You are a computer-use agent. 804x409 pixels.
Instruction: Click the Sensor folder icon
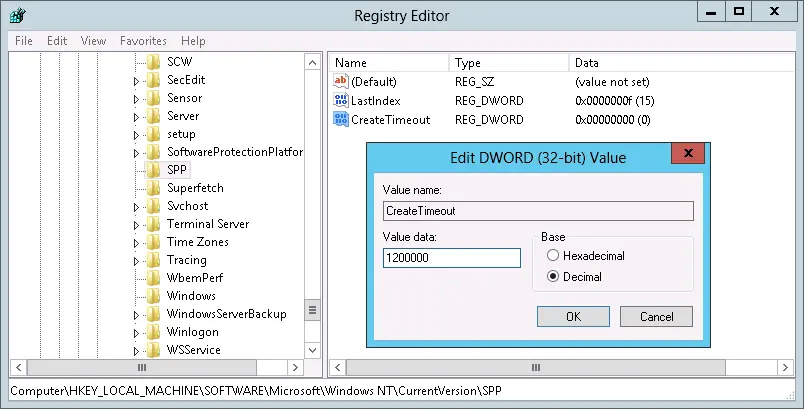pos(153,98)
